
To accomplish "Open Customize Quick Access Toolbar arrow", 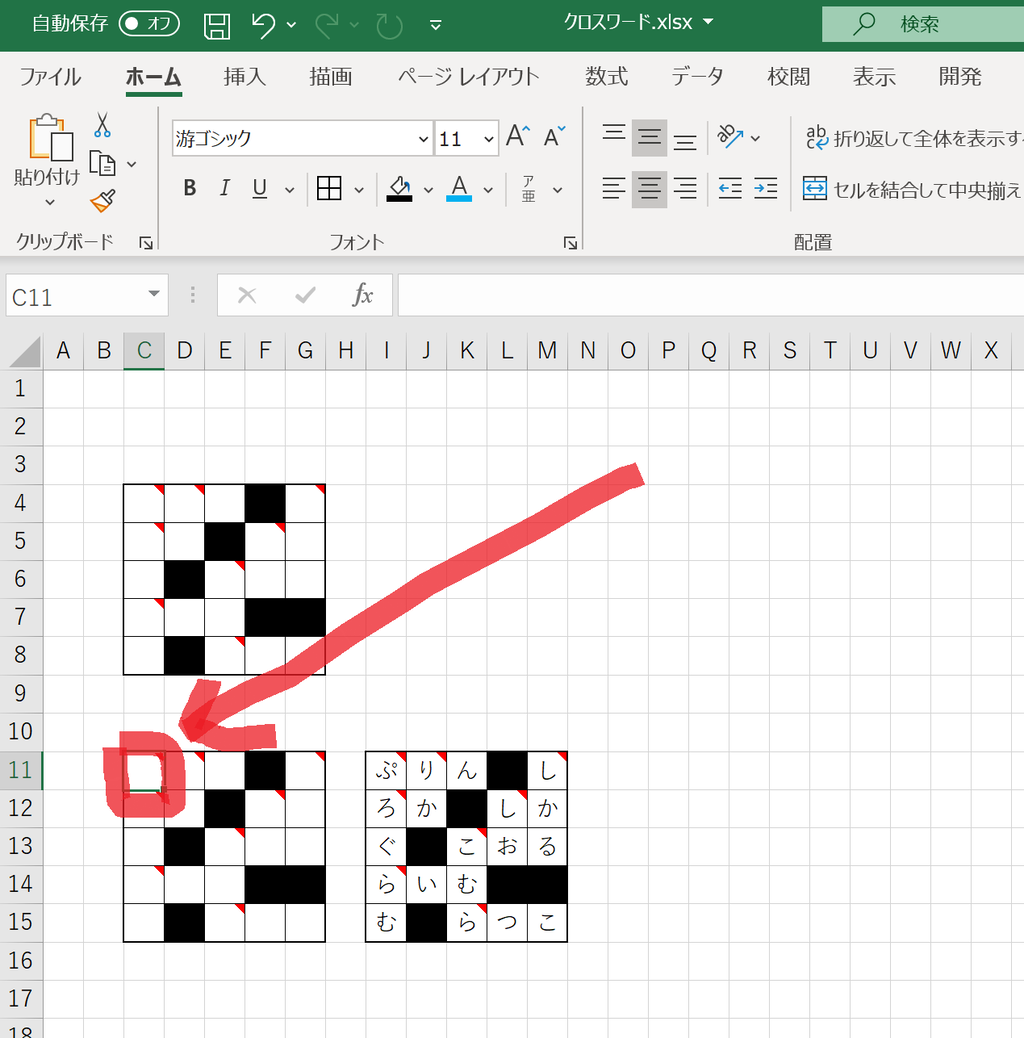I will 436,25.
